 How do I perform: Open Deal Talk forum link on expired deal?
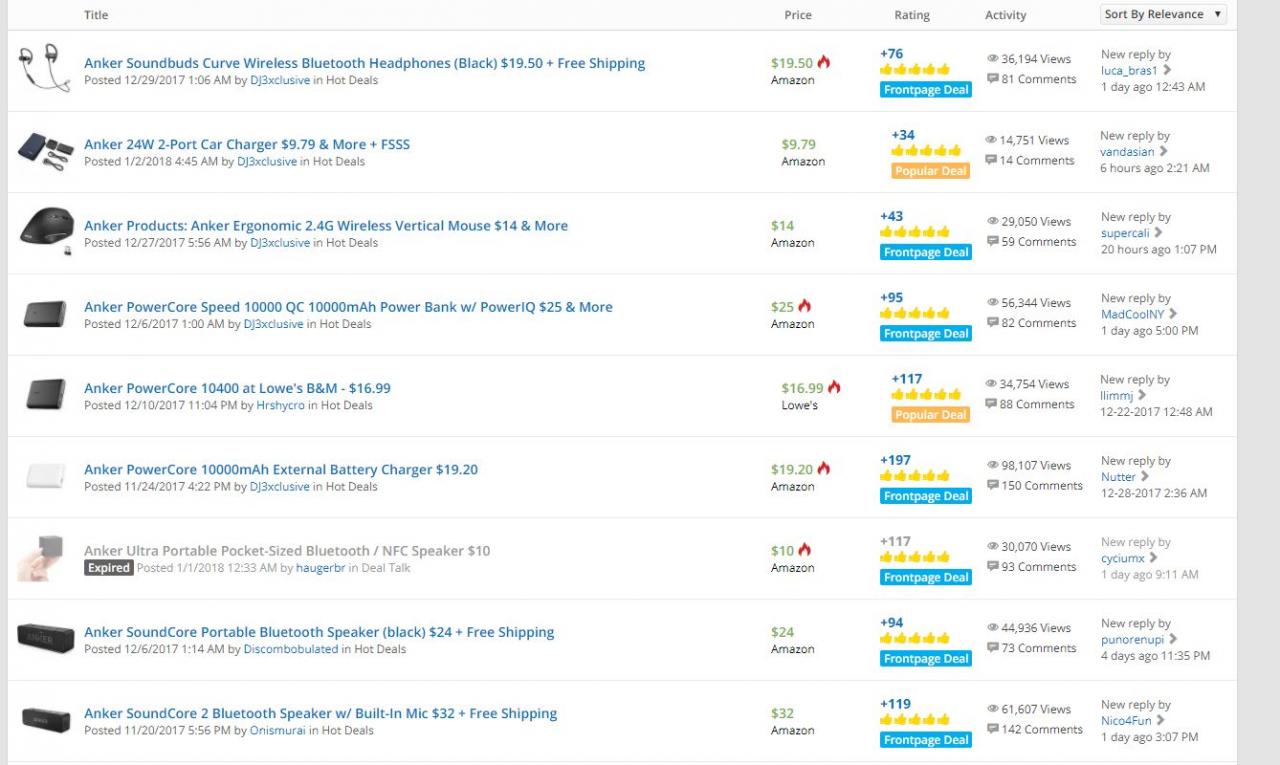[x=384, y=568]
